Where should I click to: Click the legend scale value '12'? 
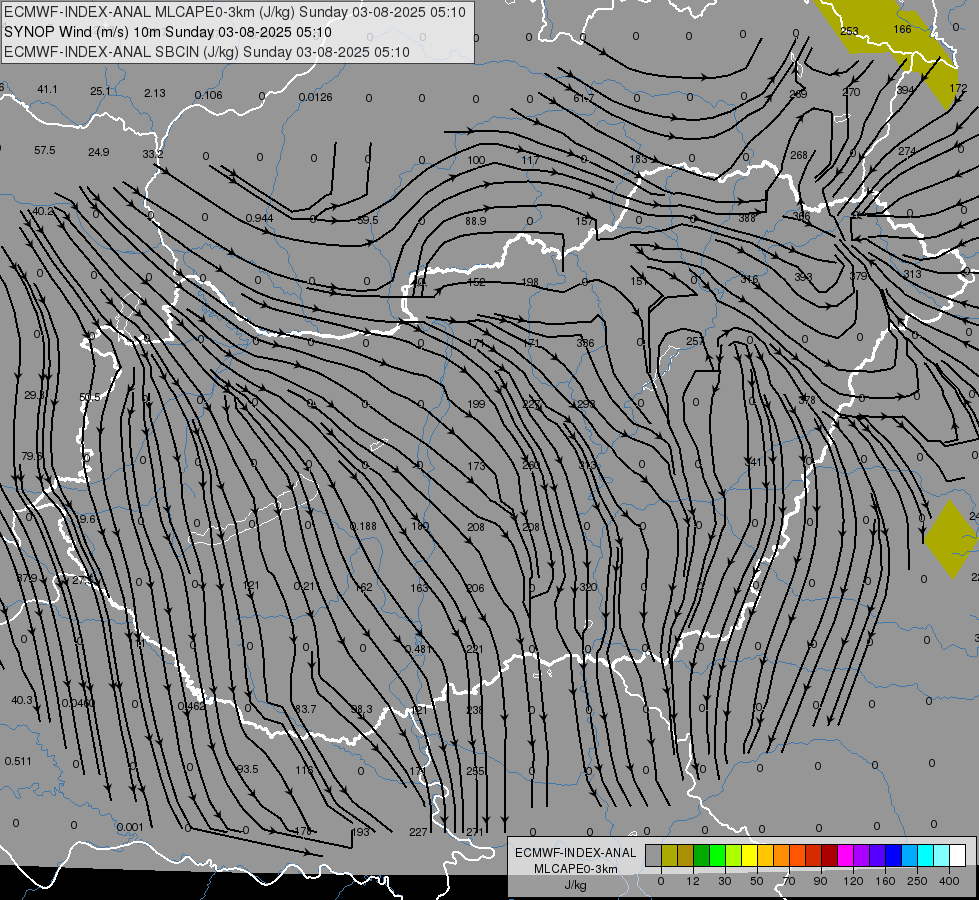click(x=693, y=881)
